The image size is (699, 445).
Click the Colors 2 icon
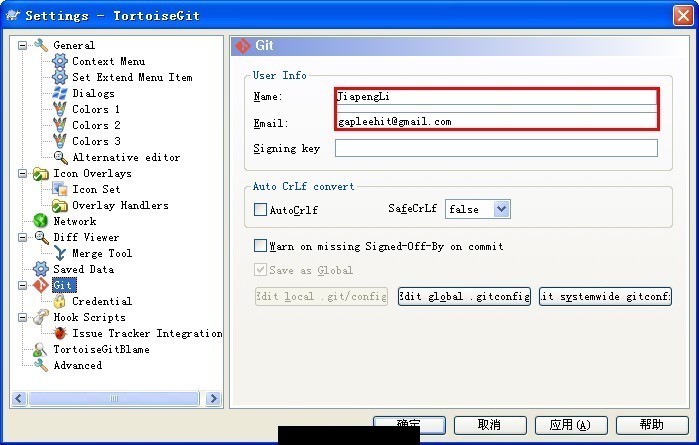[x=60, y=125]
